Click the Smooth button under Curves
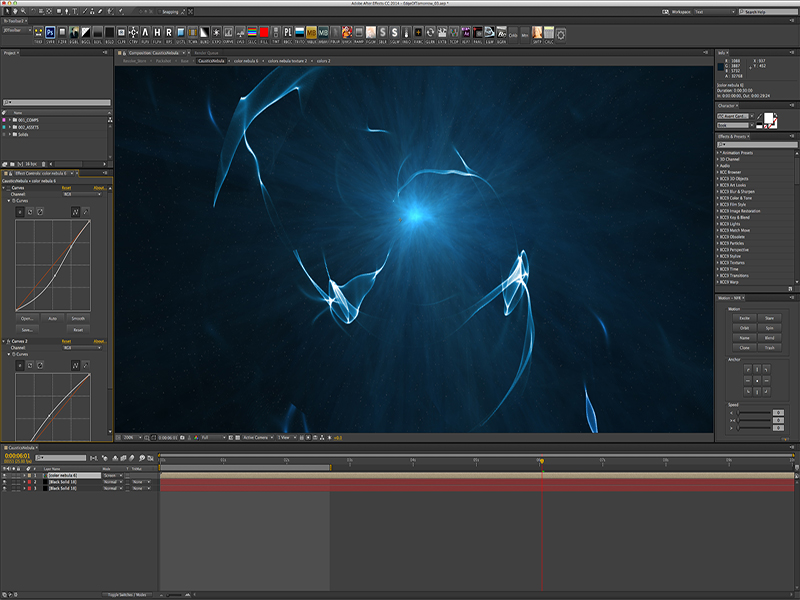Screen dimensions: 800x600 pos(78,318)
